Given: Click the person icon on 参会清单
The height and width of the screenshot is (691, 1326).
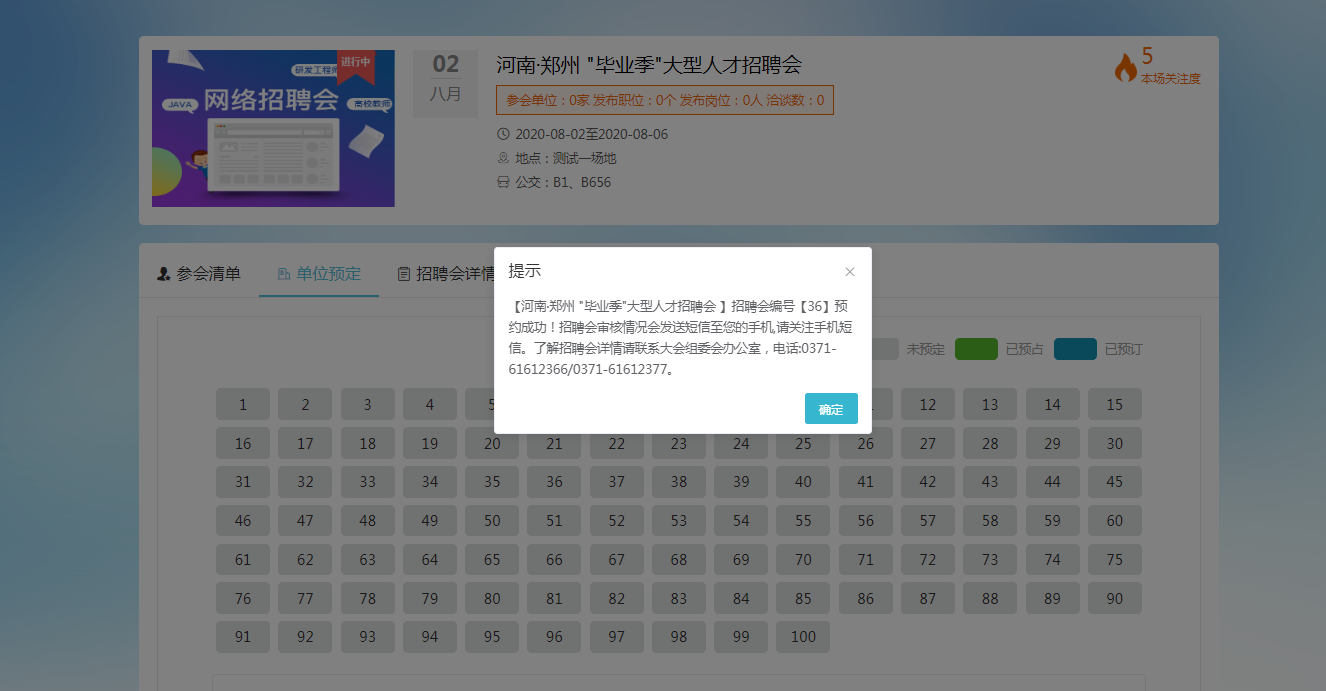Looking at the screenshot, I should pos(164,274).
